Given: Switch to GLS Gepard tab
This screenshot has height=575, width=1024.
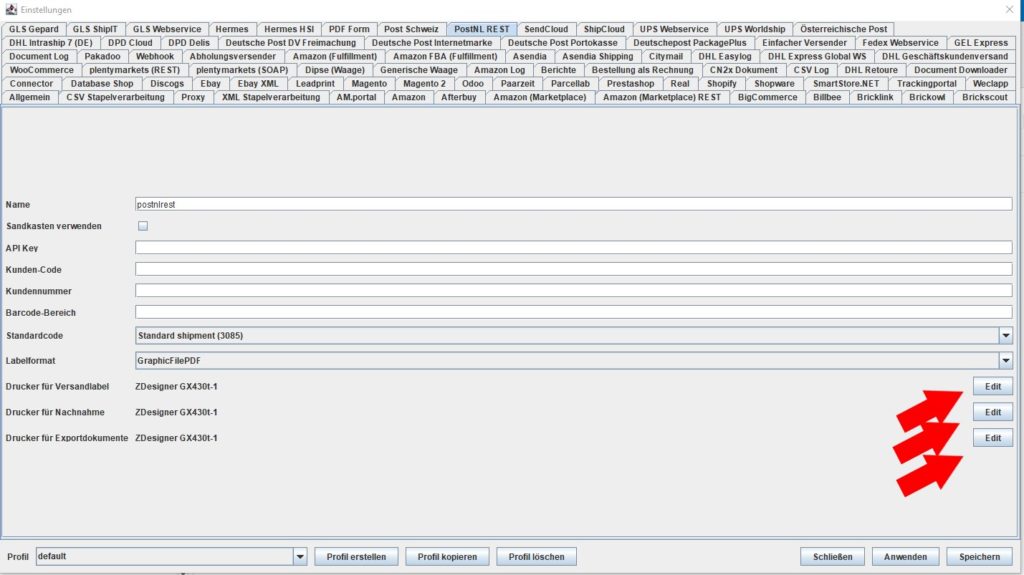Looking at the screenshot, I should pyautogui.click(x=33, y=29).
